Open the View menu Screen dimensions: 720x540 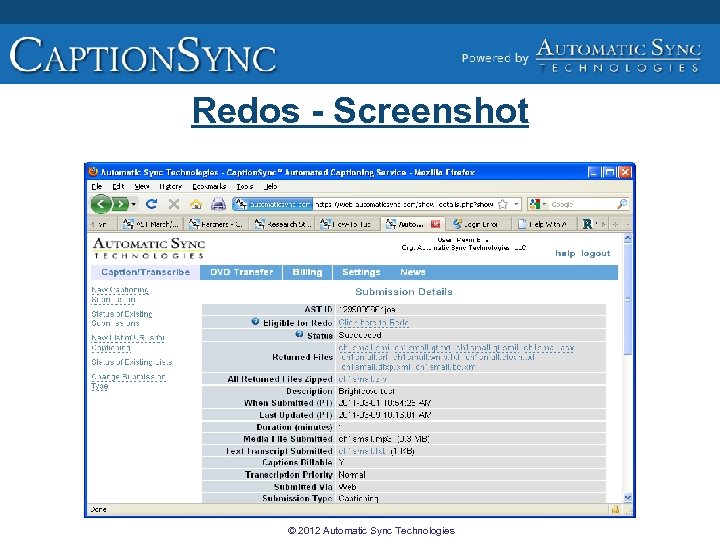(142, 186)
